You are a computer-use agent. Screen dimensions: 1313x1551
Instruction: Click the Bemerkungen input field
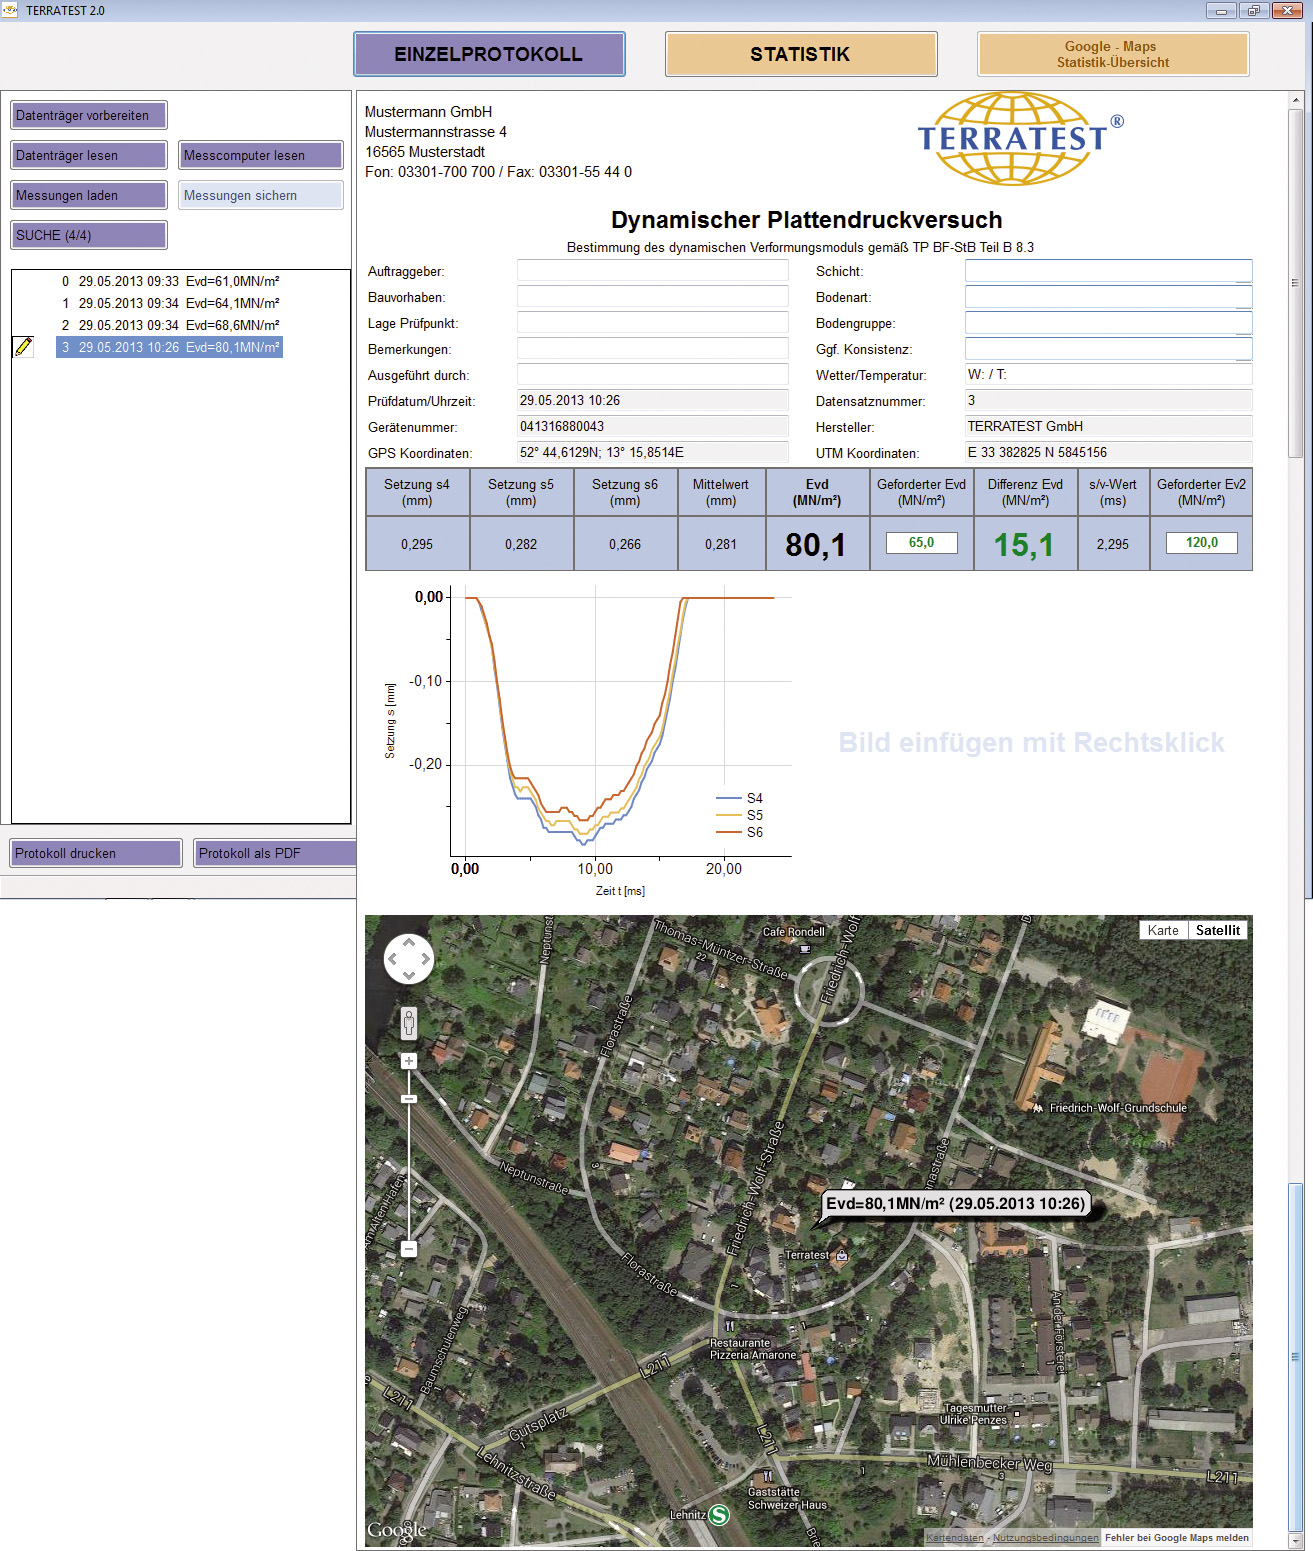pos(652,349)
